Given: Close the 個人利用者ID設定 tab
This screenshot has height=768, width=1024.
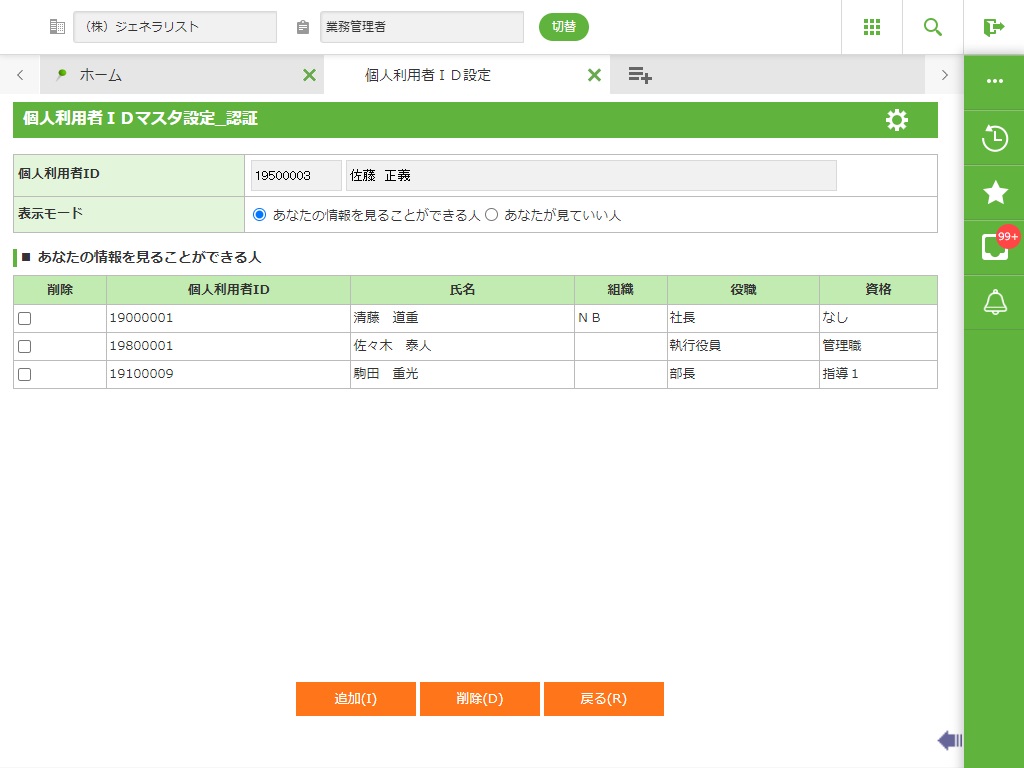Looking at the screenshot, I should [594, 75].
